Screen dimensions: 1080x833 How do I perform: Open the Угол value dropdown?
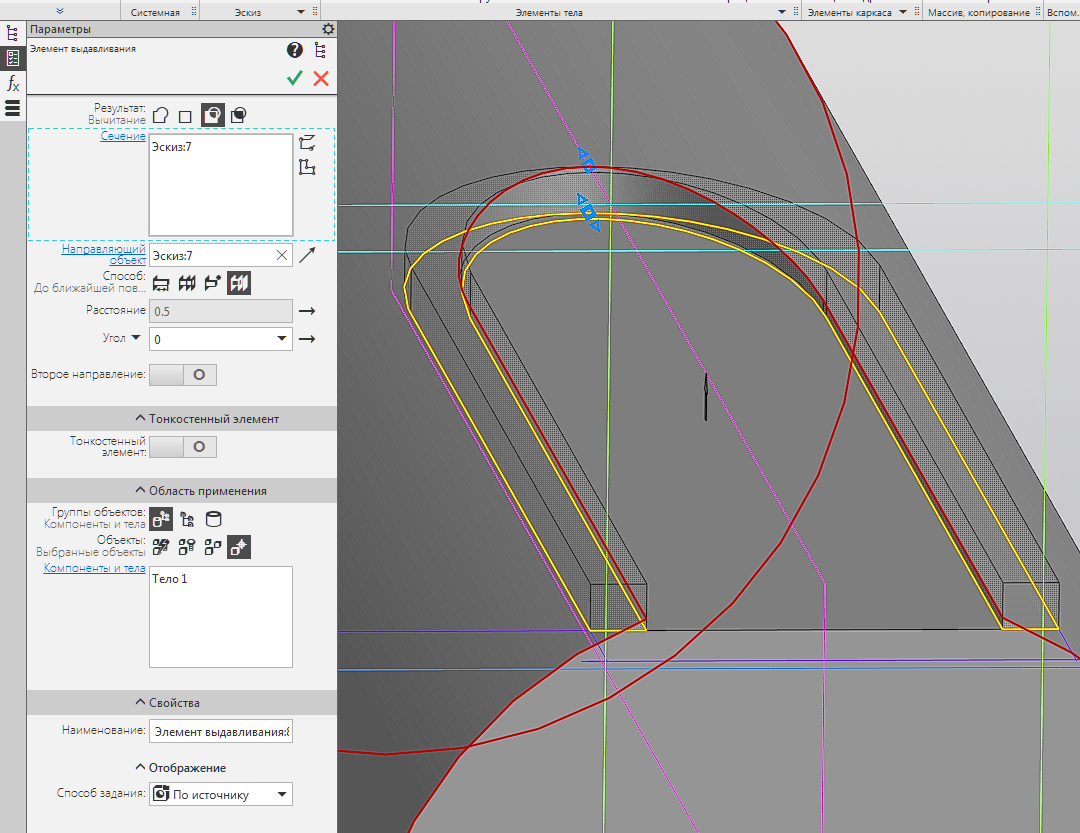(x=282, y=339)
